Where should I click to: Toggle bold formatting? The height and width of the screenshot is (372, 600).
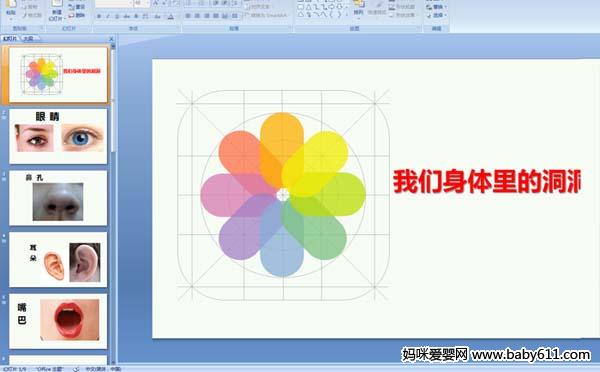click(99, 16)
